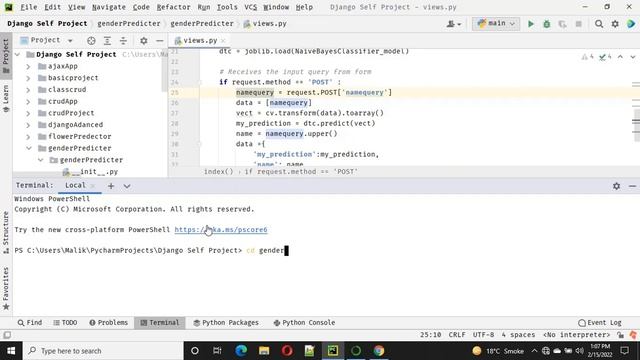Select opened file locate target icon
Viewport: 640px width, 360px height.
click(91, 40)
